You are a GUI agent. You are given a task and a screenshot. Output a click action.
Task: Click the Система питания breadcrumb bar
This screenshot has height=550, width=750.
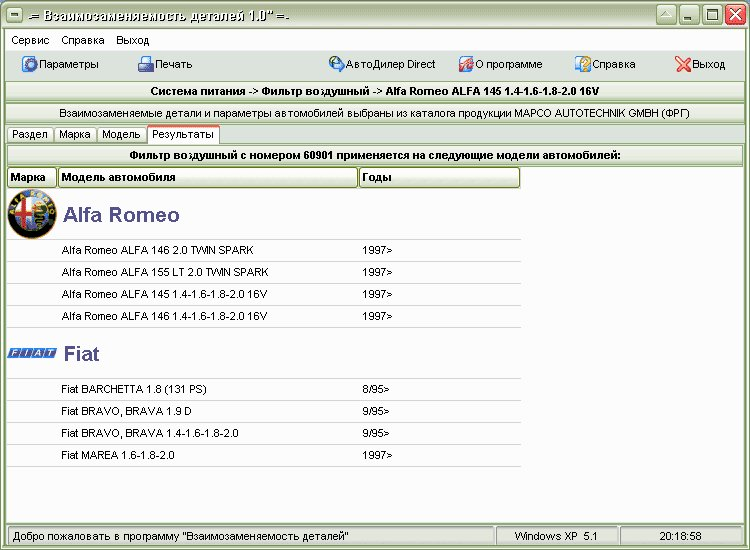(375, 91)
